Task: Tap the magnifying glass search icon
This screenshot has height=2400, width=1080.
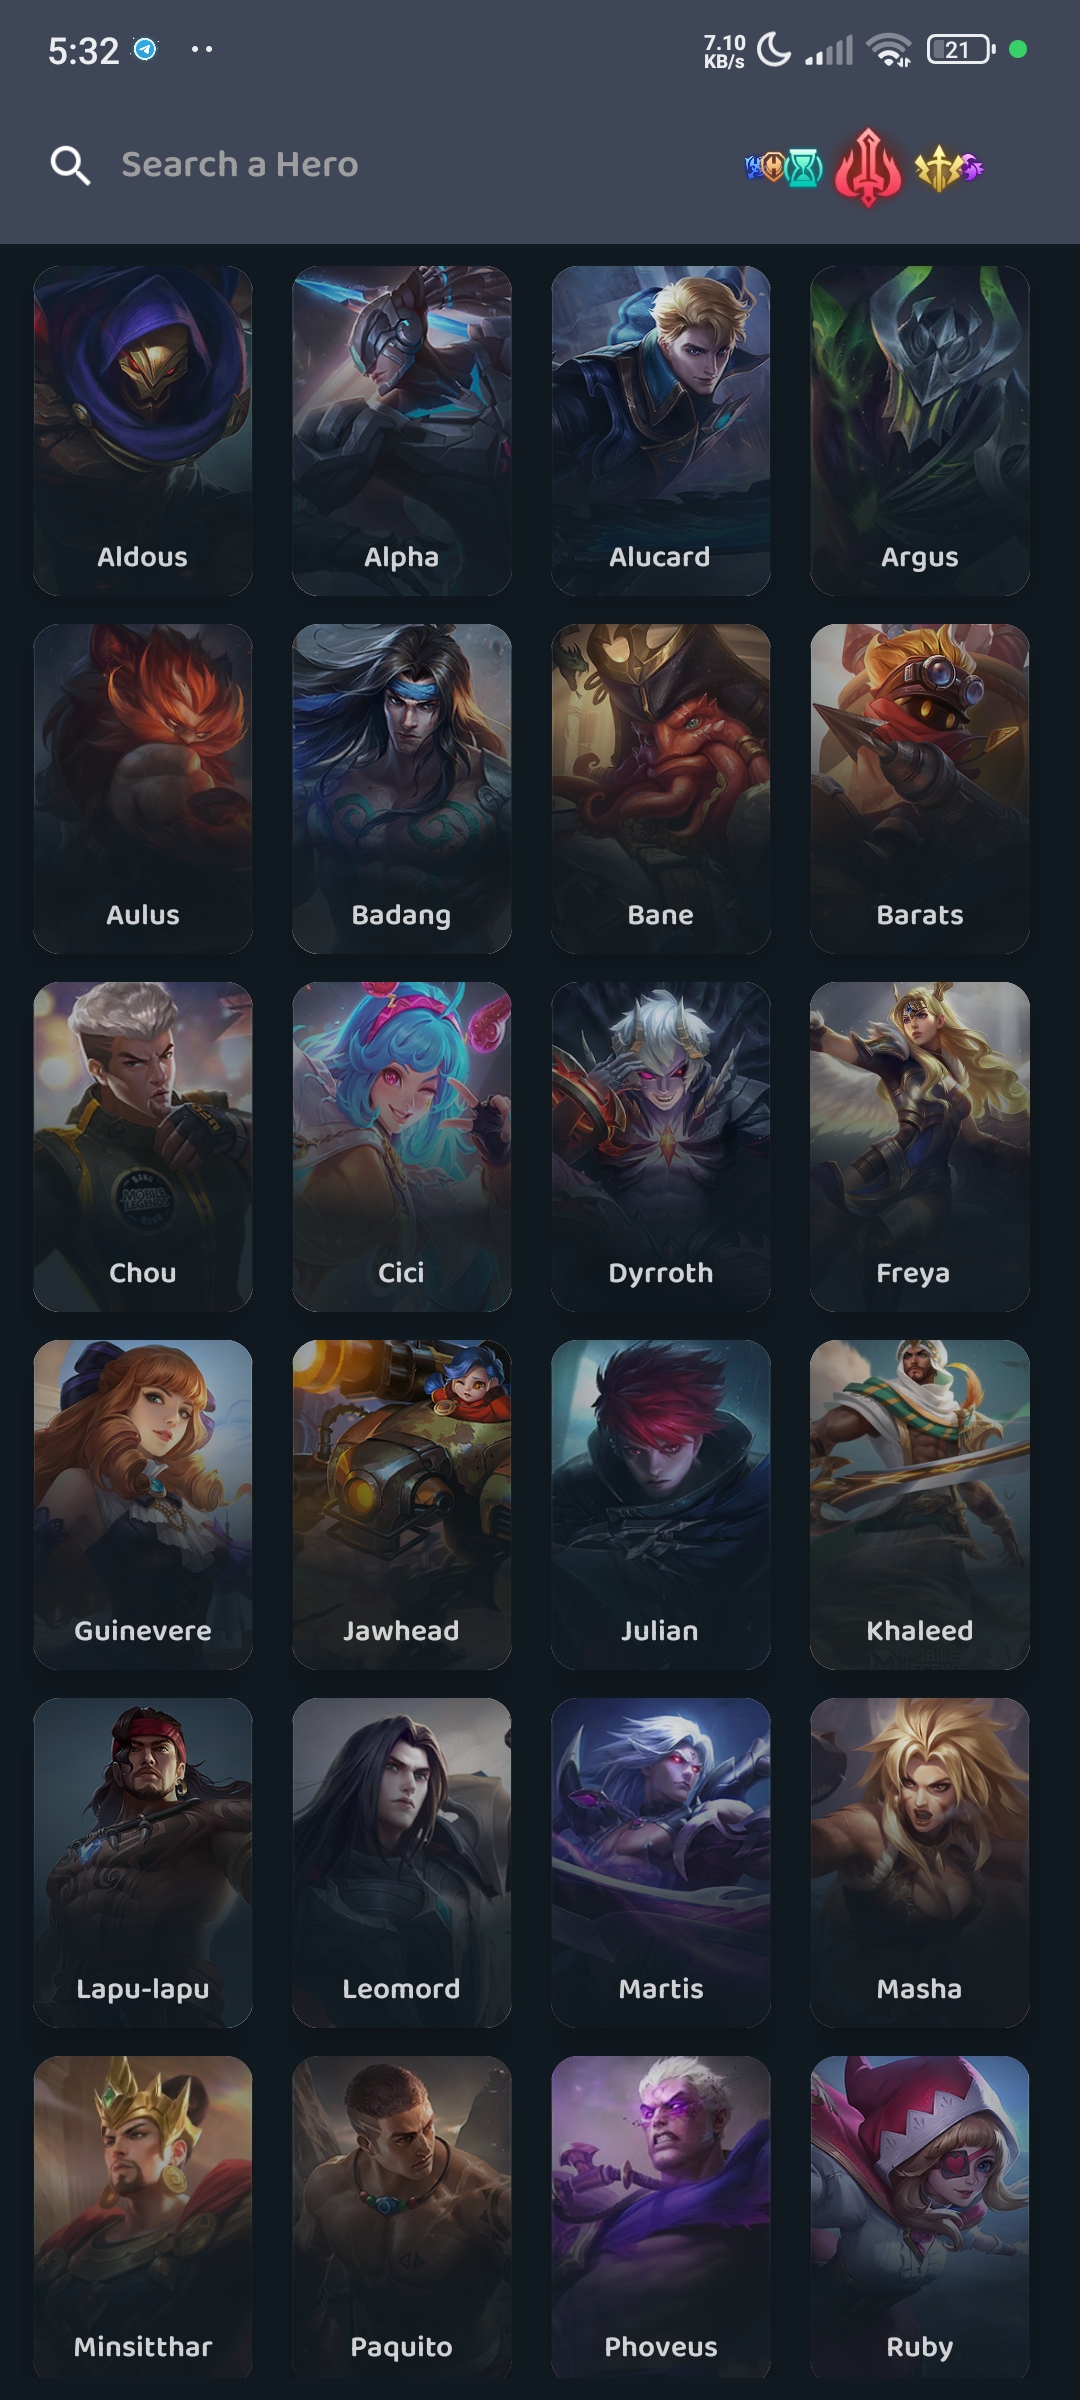Action: [x=70, y=165]
